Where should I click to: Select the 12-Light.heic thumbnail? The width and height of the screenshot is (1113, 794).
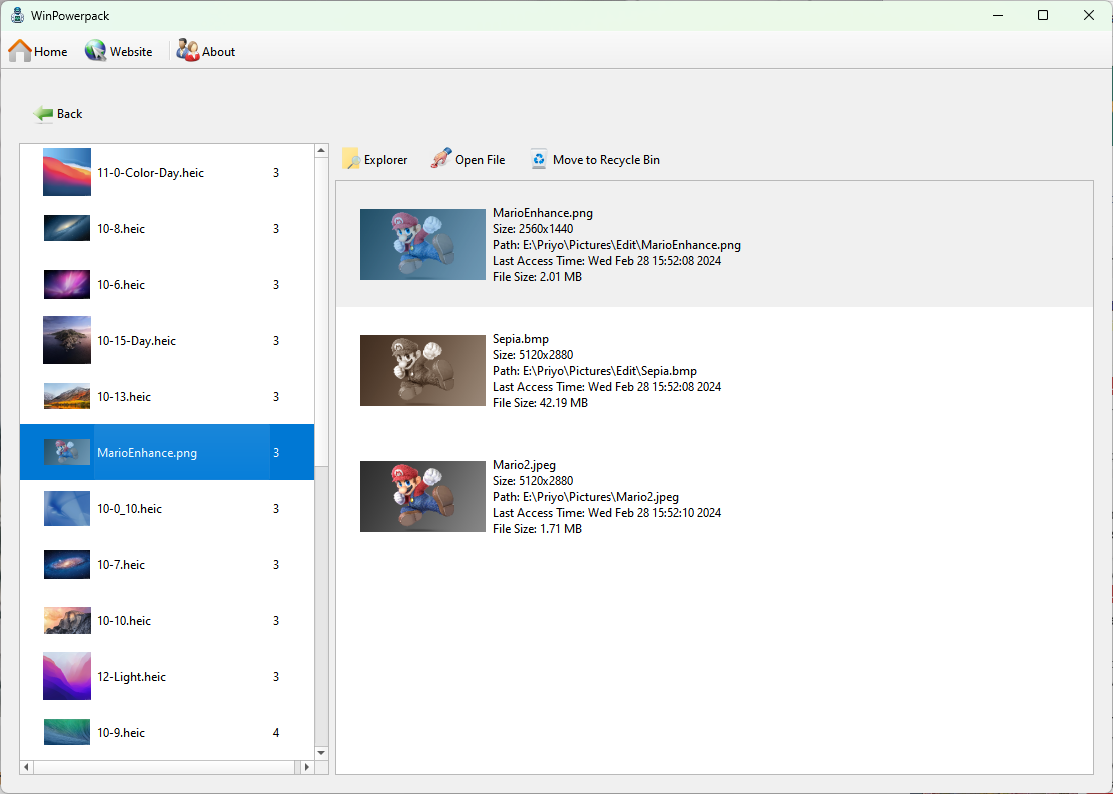67,676
